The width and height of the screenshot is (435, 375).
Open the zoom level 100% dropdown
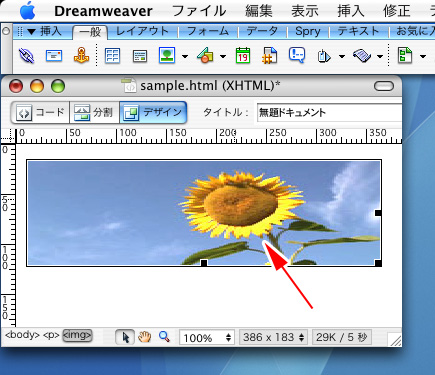click(207, 337)
